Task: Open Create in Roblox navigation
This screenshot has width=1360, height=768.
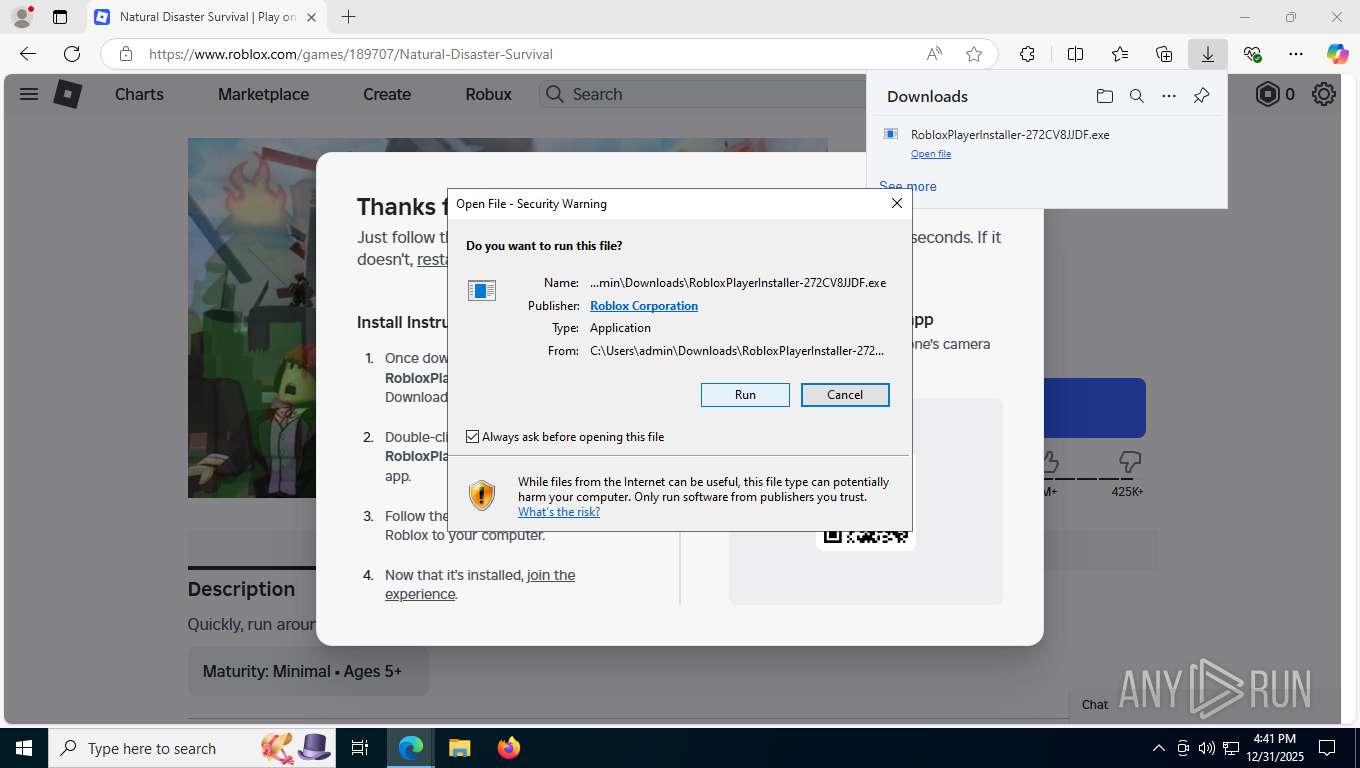Action: point(387,94)
